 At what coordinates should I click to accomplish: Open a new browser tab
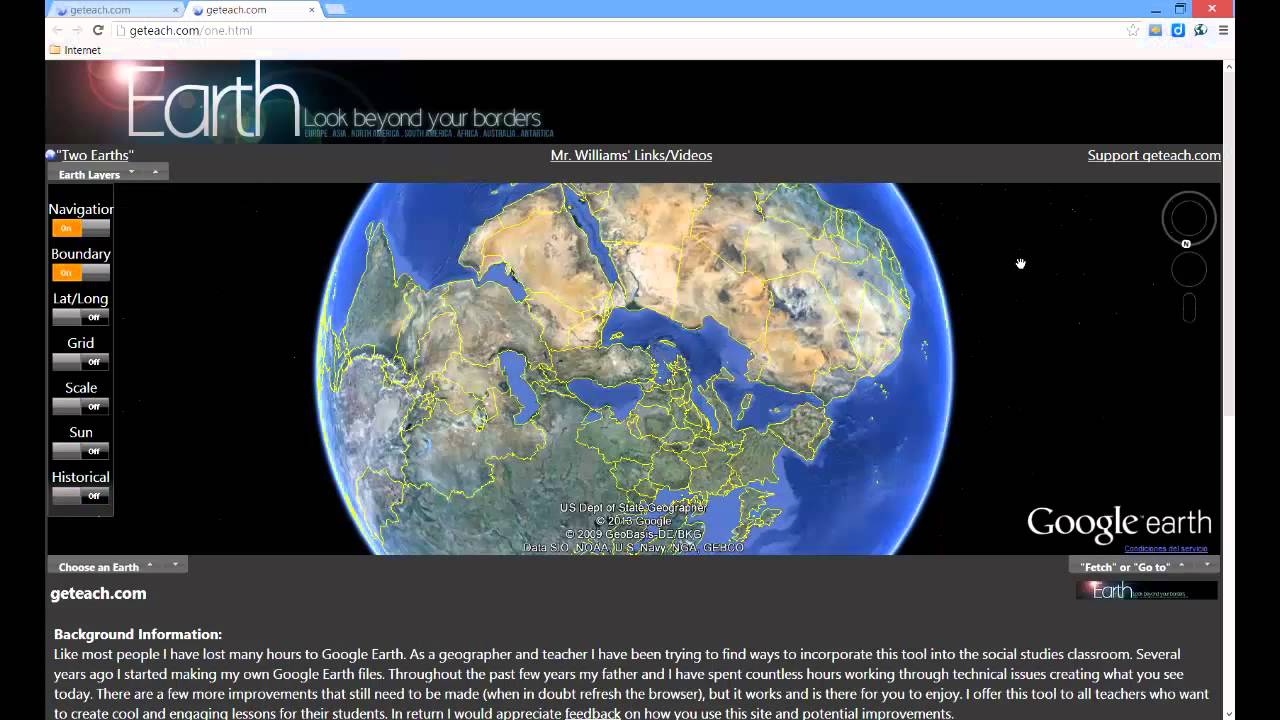336,10
